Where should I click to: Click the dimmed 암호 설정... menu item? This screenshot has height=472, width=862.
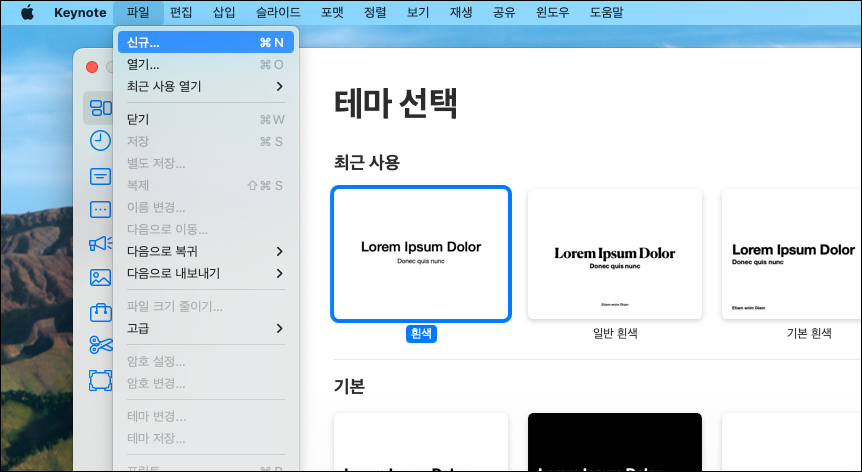pyautogui.click(x=206, y=361)
